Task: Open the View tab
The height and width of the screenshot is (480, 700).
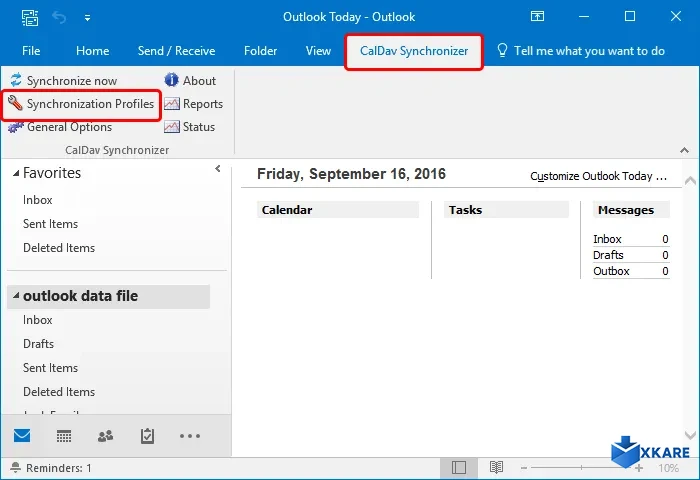Action: point(318,51)
